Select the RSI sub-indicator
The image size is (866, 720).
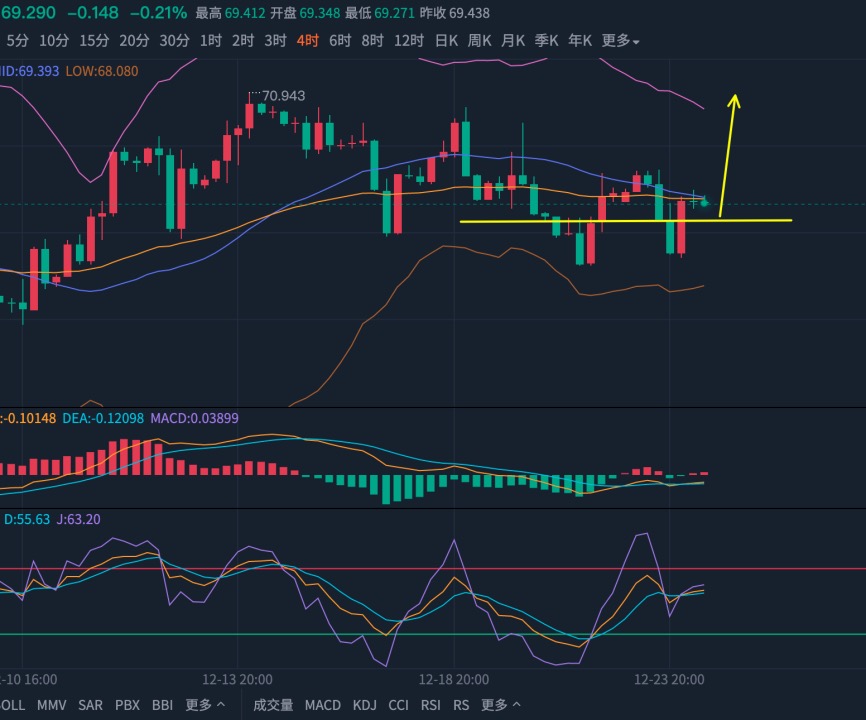point(431,705)
